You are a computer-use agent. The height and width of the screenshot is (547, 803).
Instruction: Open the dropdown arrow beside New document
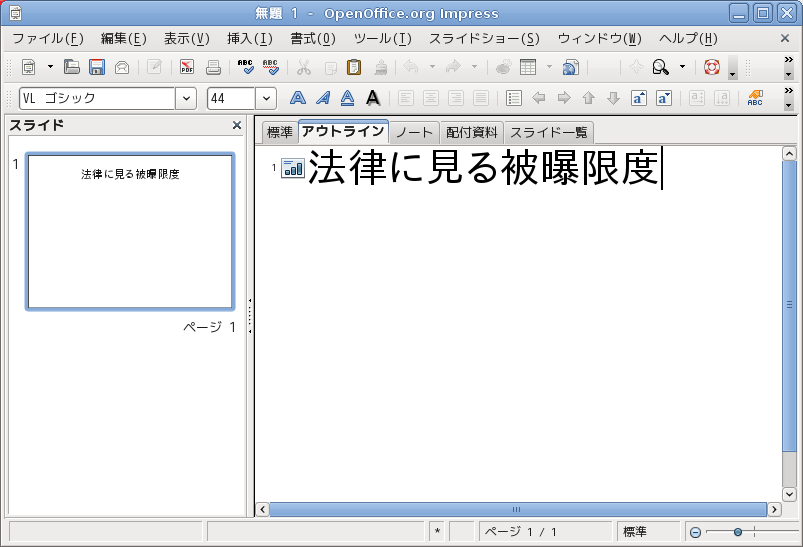click(50, 68)
